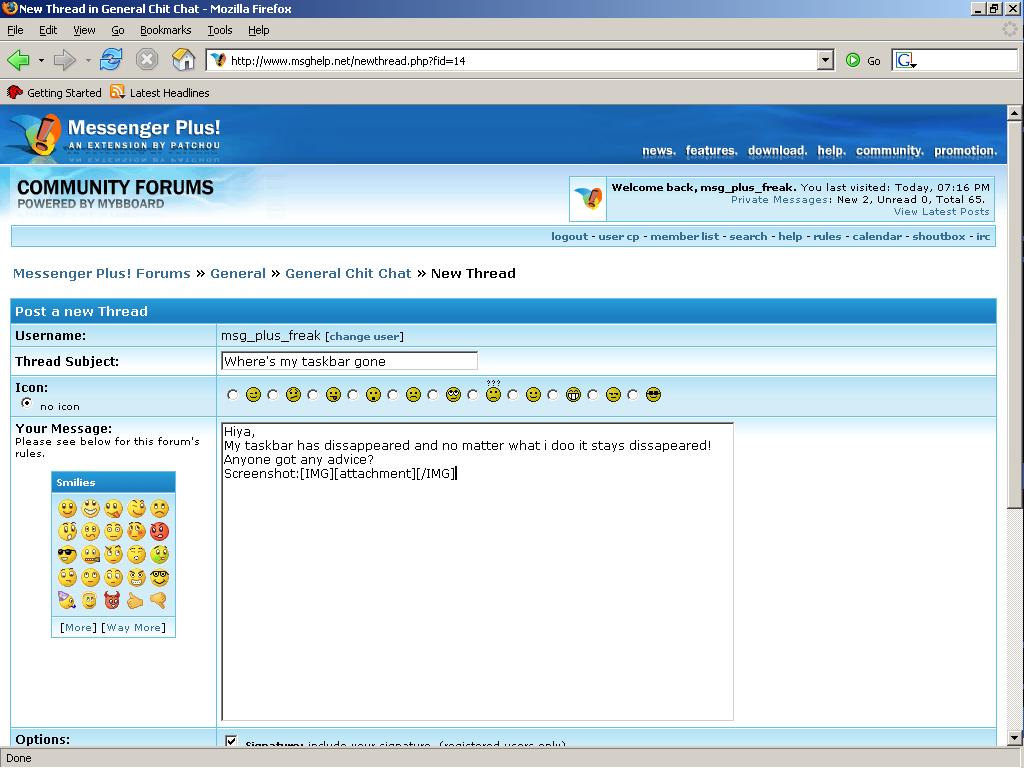Insert the red devil smiley
Viewport: 1024px width, 768px height.
click(x=113, y=601)
